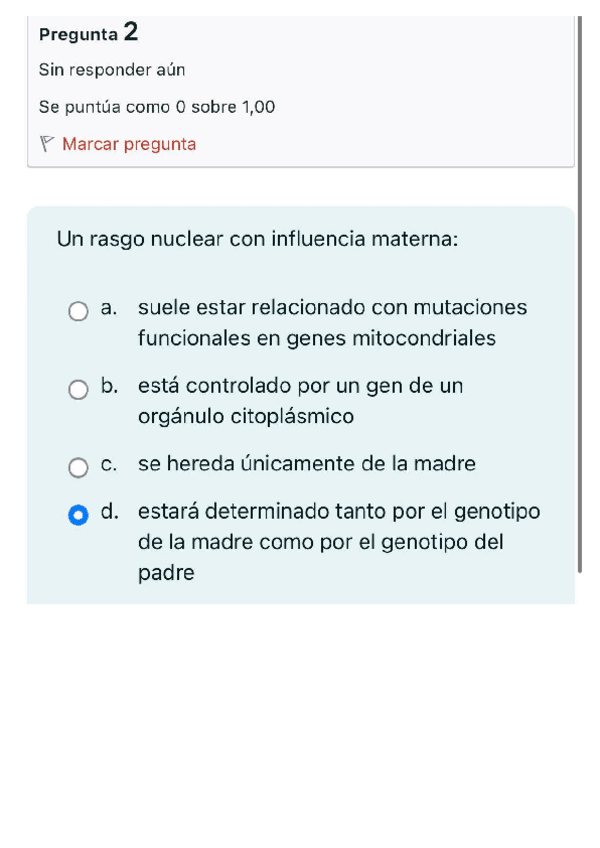Click the letter label 'a.'
This screenshot has width=600, height=848.
coord(110,308)
